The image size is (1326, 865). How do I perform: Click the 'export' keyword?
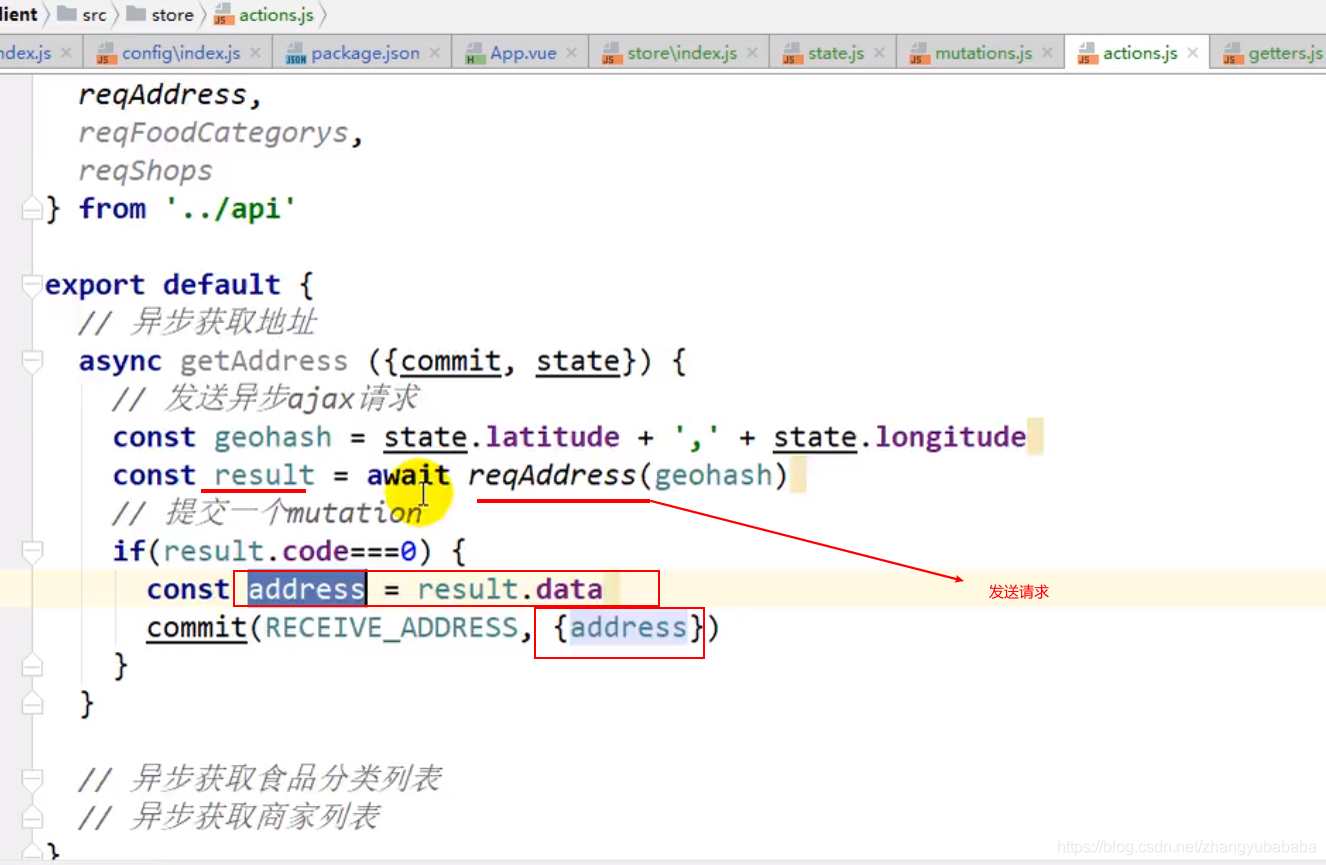(95, 285)
